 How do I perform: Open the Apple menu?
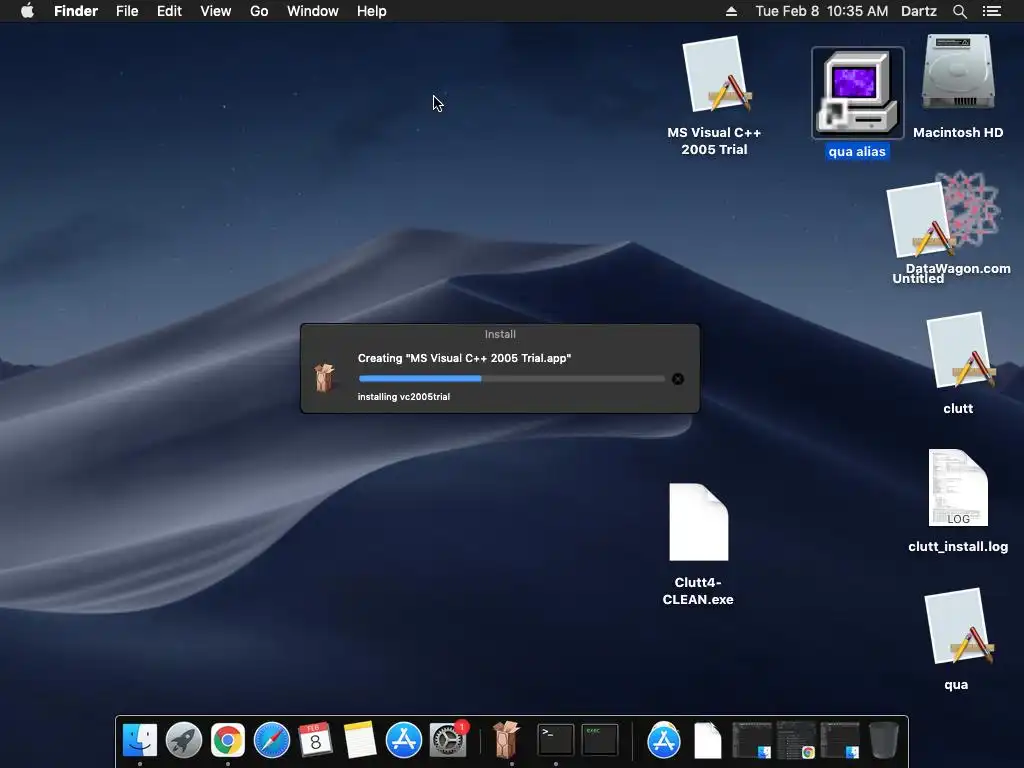tap(27, 11)
